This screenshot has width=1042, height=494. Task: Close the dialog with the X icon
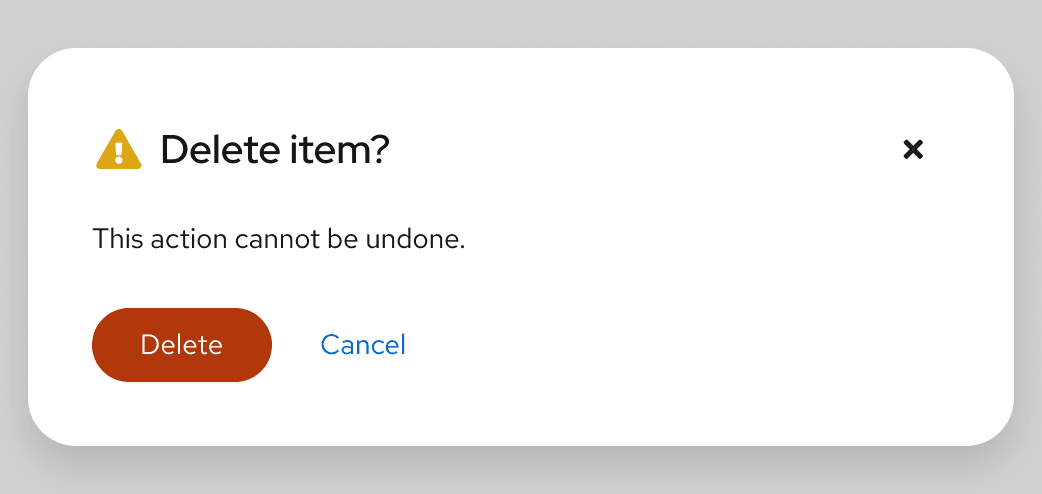912,150
